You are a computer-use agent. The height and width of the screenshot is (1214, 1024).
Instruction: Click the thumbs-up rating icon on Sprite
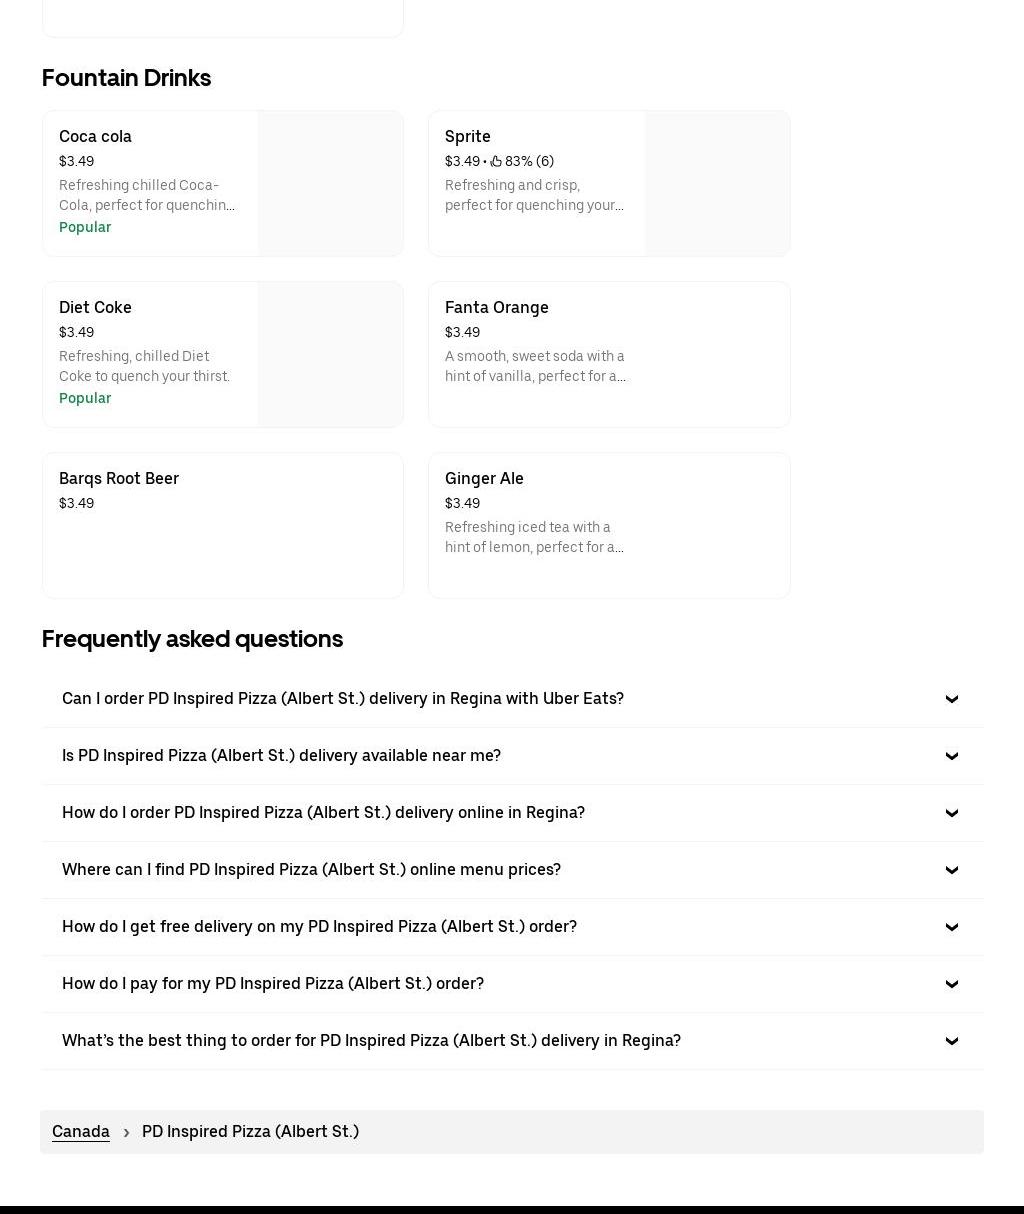(496, 161)
